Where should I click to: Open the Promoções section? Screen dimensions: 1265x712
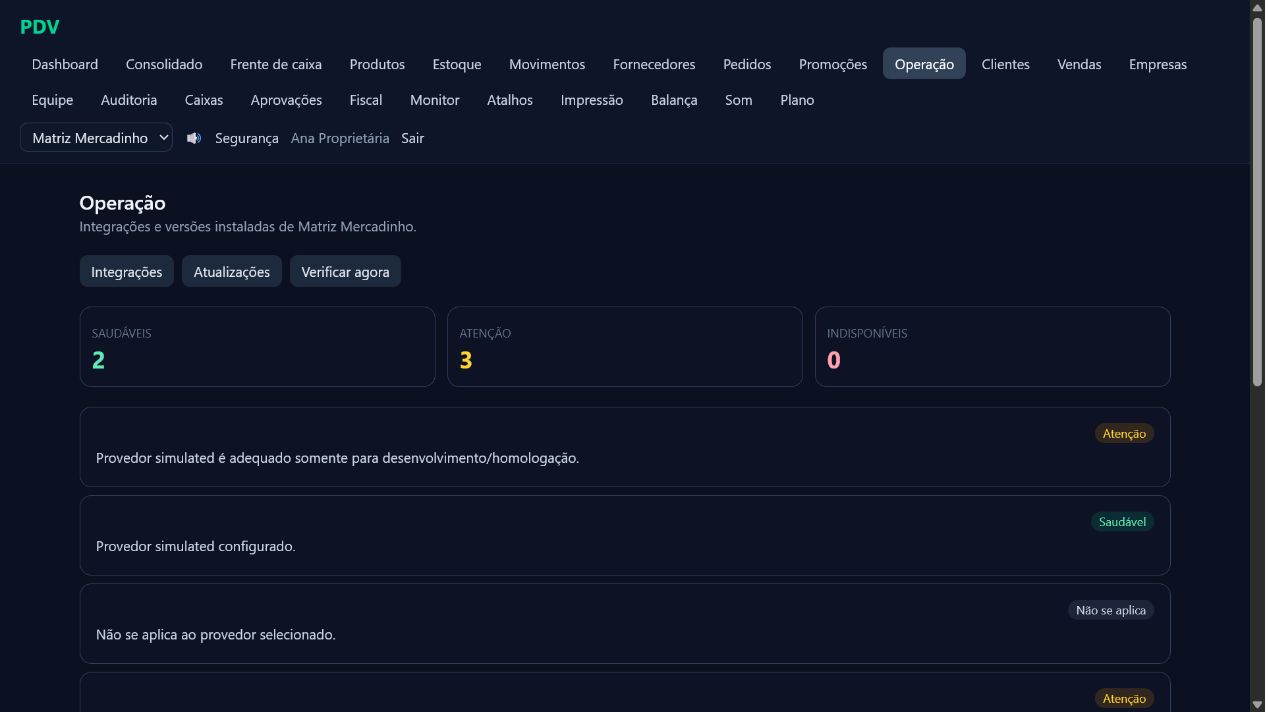[x=833, y=64]
